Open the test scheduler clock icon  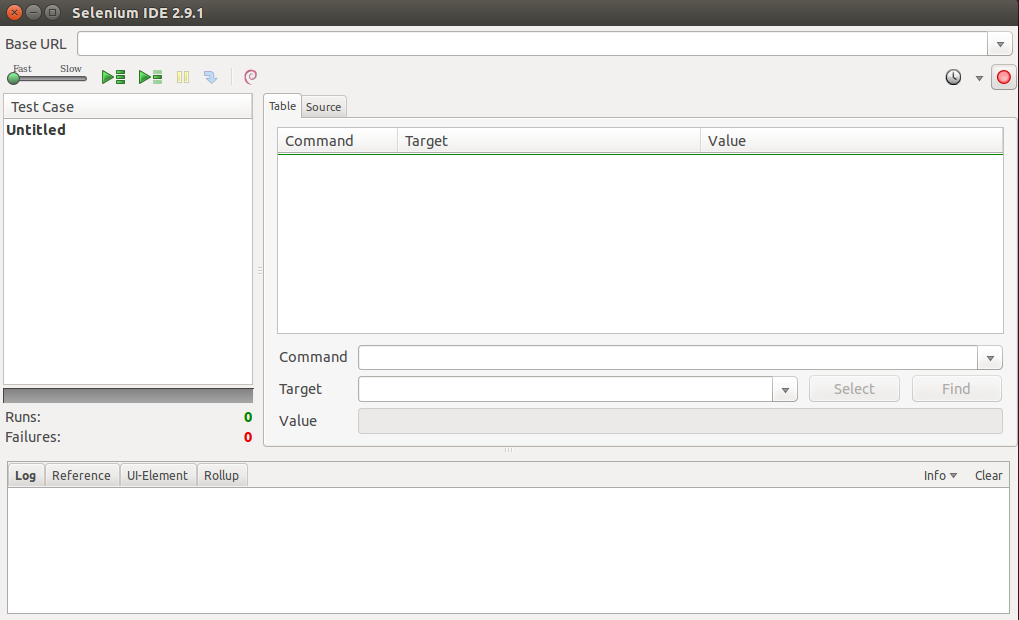point(953,77)
